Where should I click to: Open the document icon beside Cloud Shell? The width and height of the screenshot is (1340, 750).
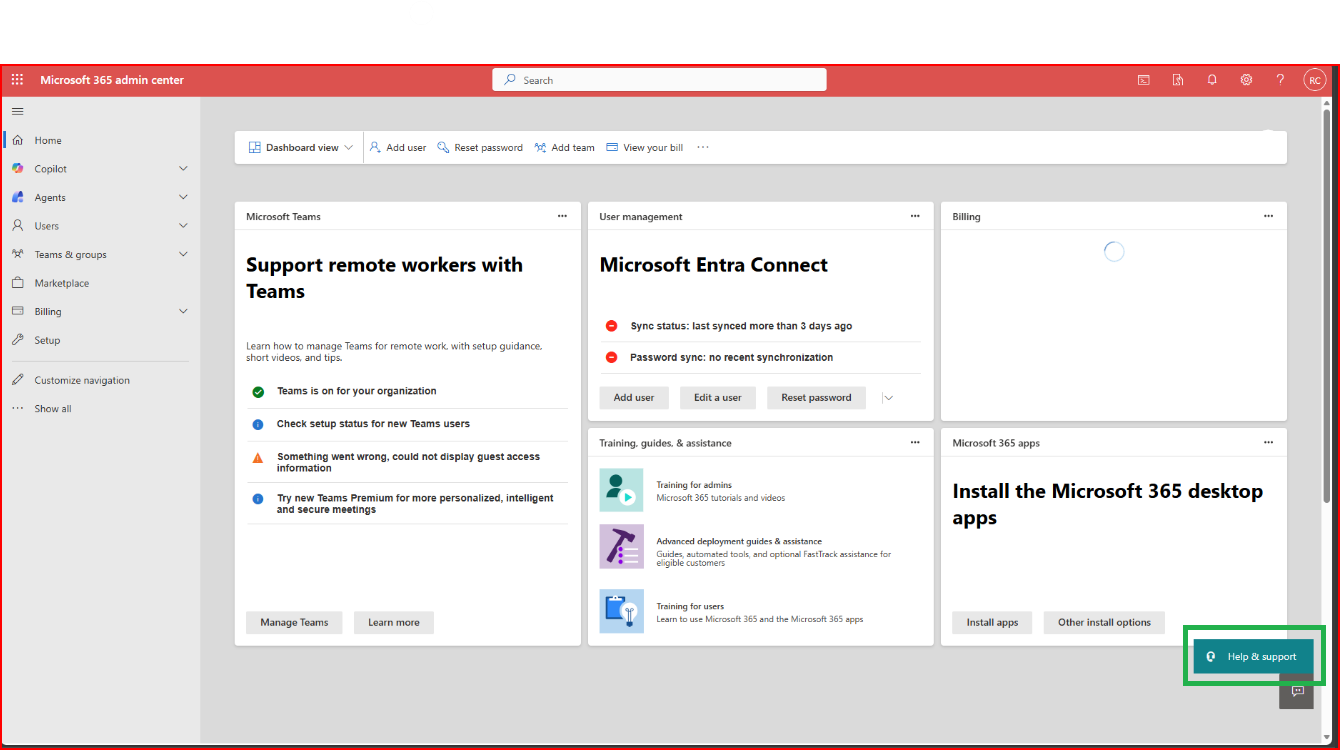(1178, 80)
